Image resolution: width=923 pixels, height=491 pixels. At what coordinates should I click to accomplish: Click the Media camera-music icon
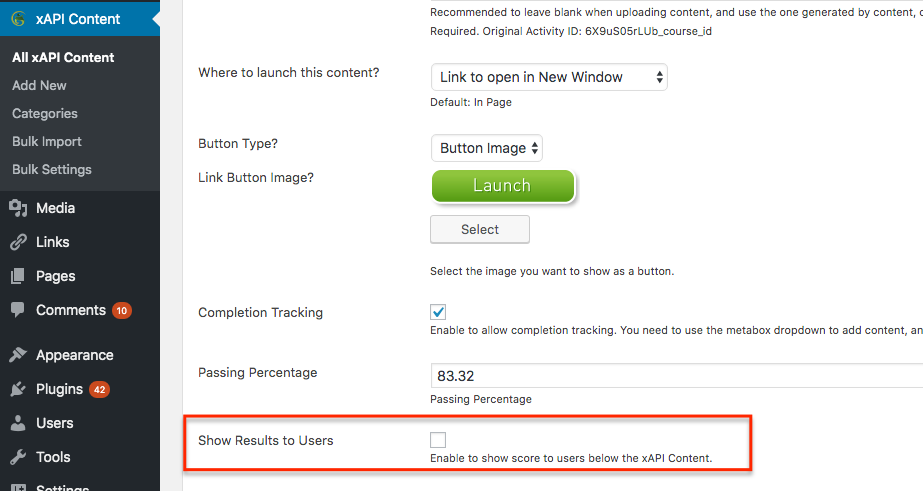click(x=18, y=208)
